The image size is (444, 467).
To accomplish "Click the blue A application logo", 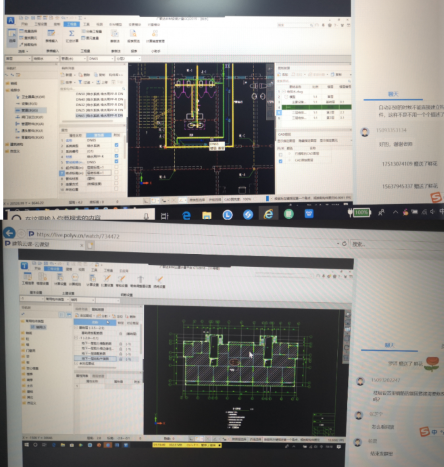I will [x=11, y=20].
